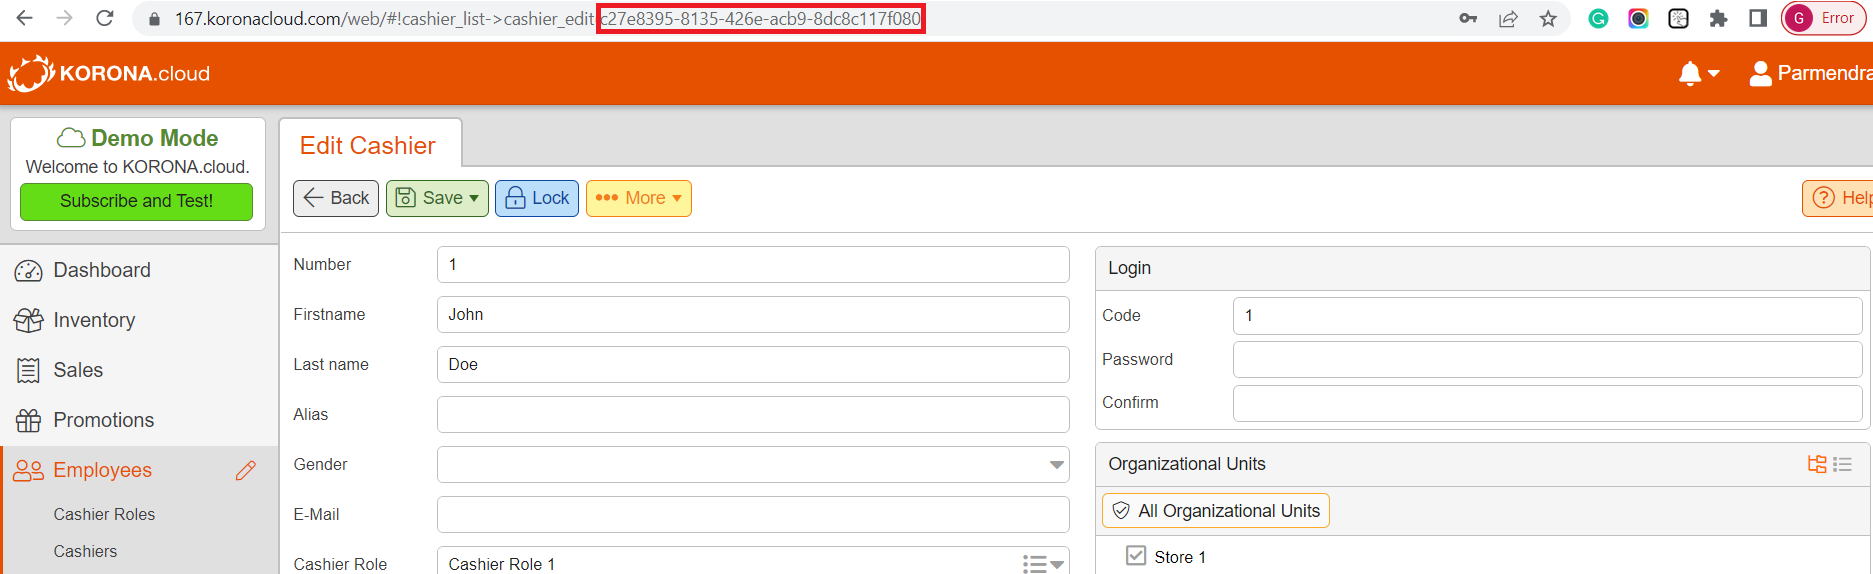
Task: Click into the Alias field
Action: click(753, 415)
